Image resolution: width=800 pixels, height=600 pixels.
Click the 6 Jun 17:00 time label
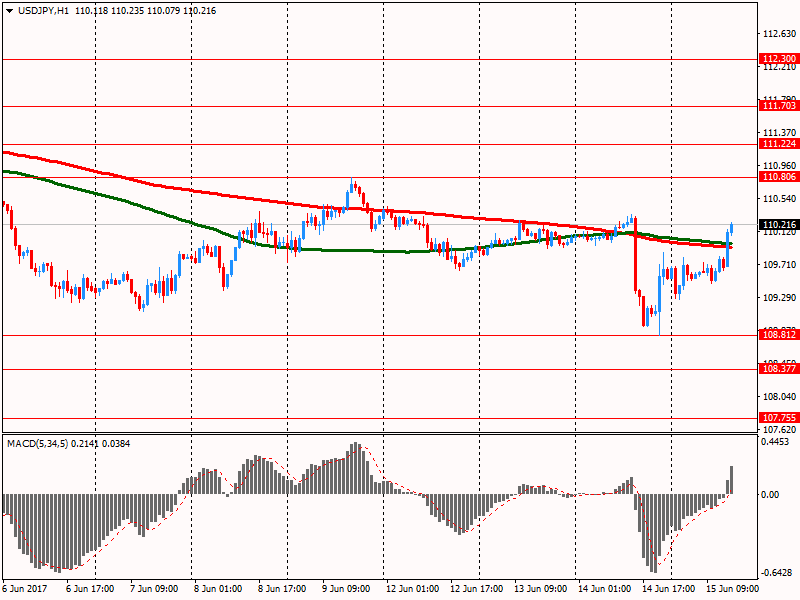coord(90,589)
